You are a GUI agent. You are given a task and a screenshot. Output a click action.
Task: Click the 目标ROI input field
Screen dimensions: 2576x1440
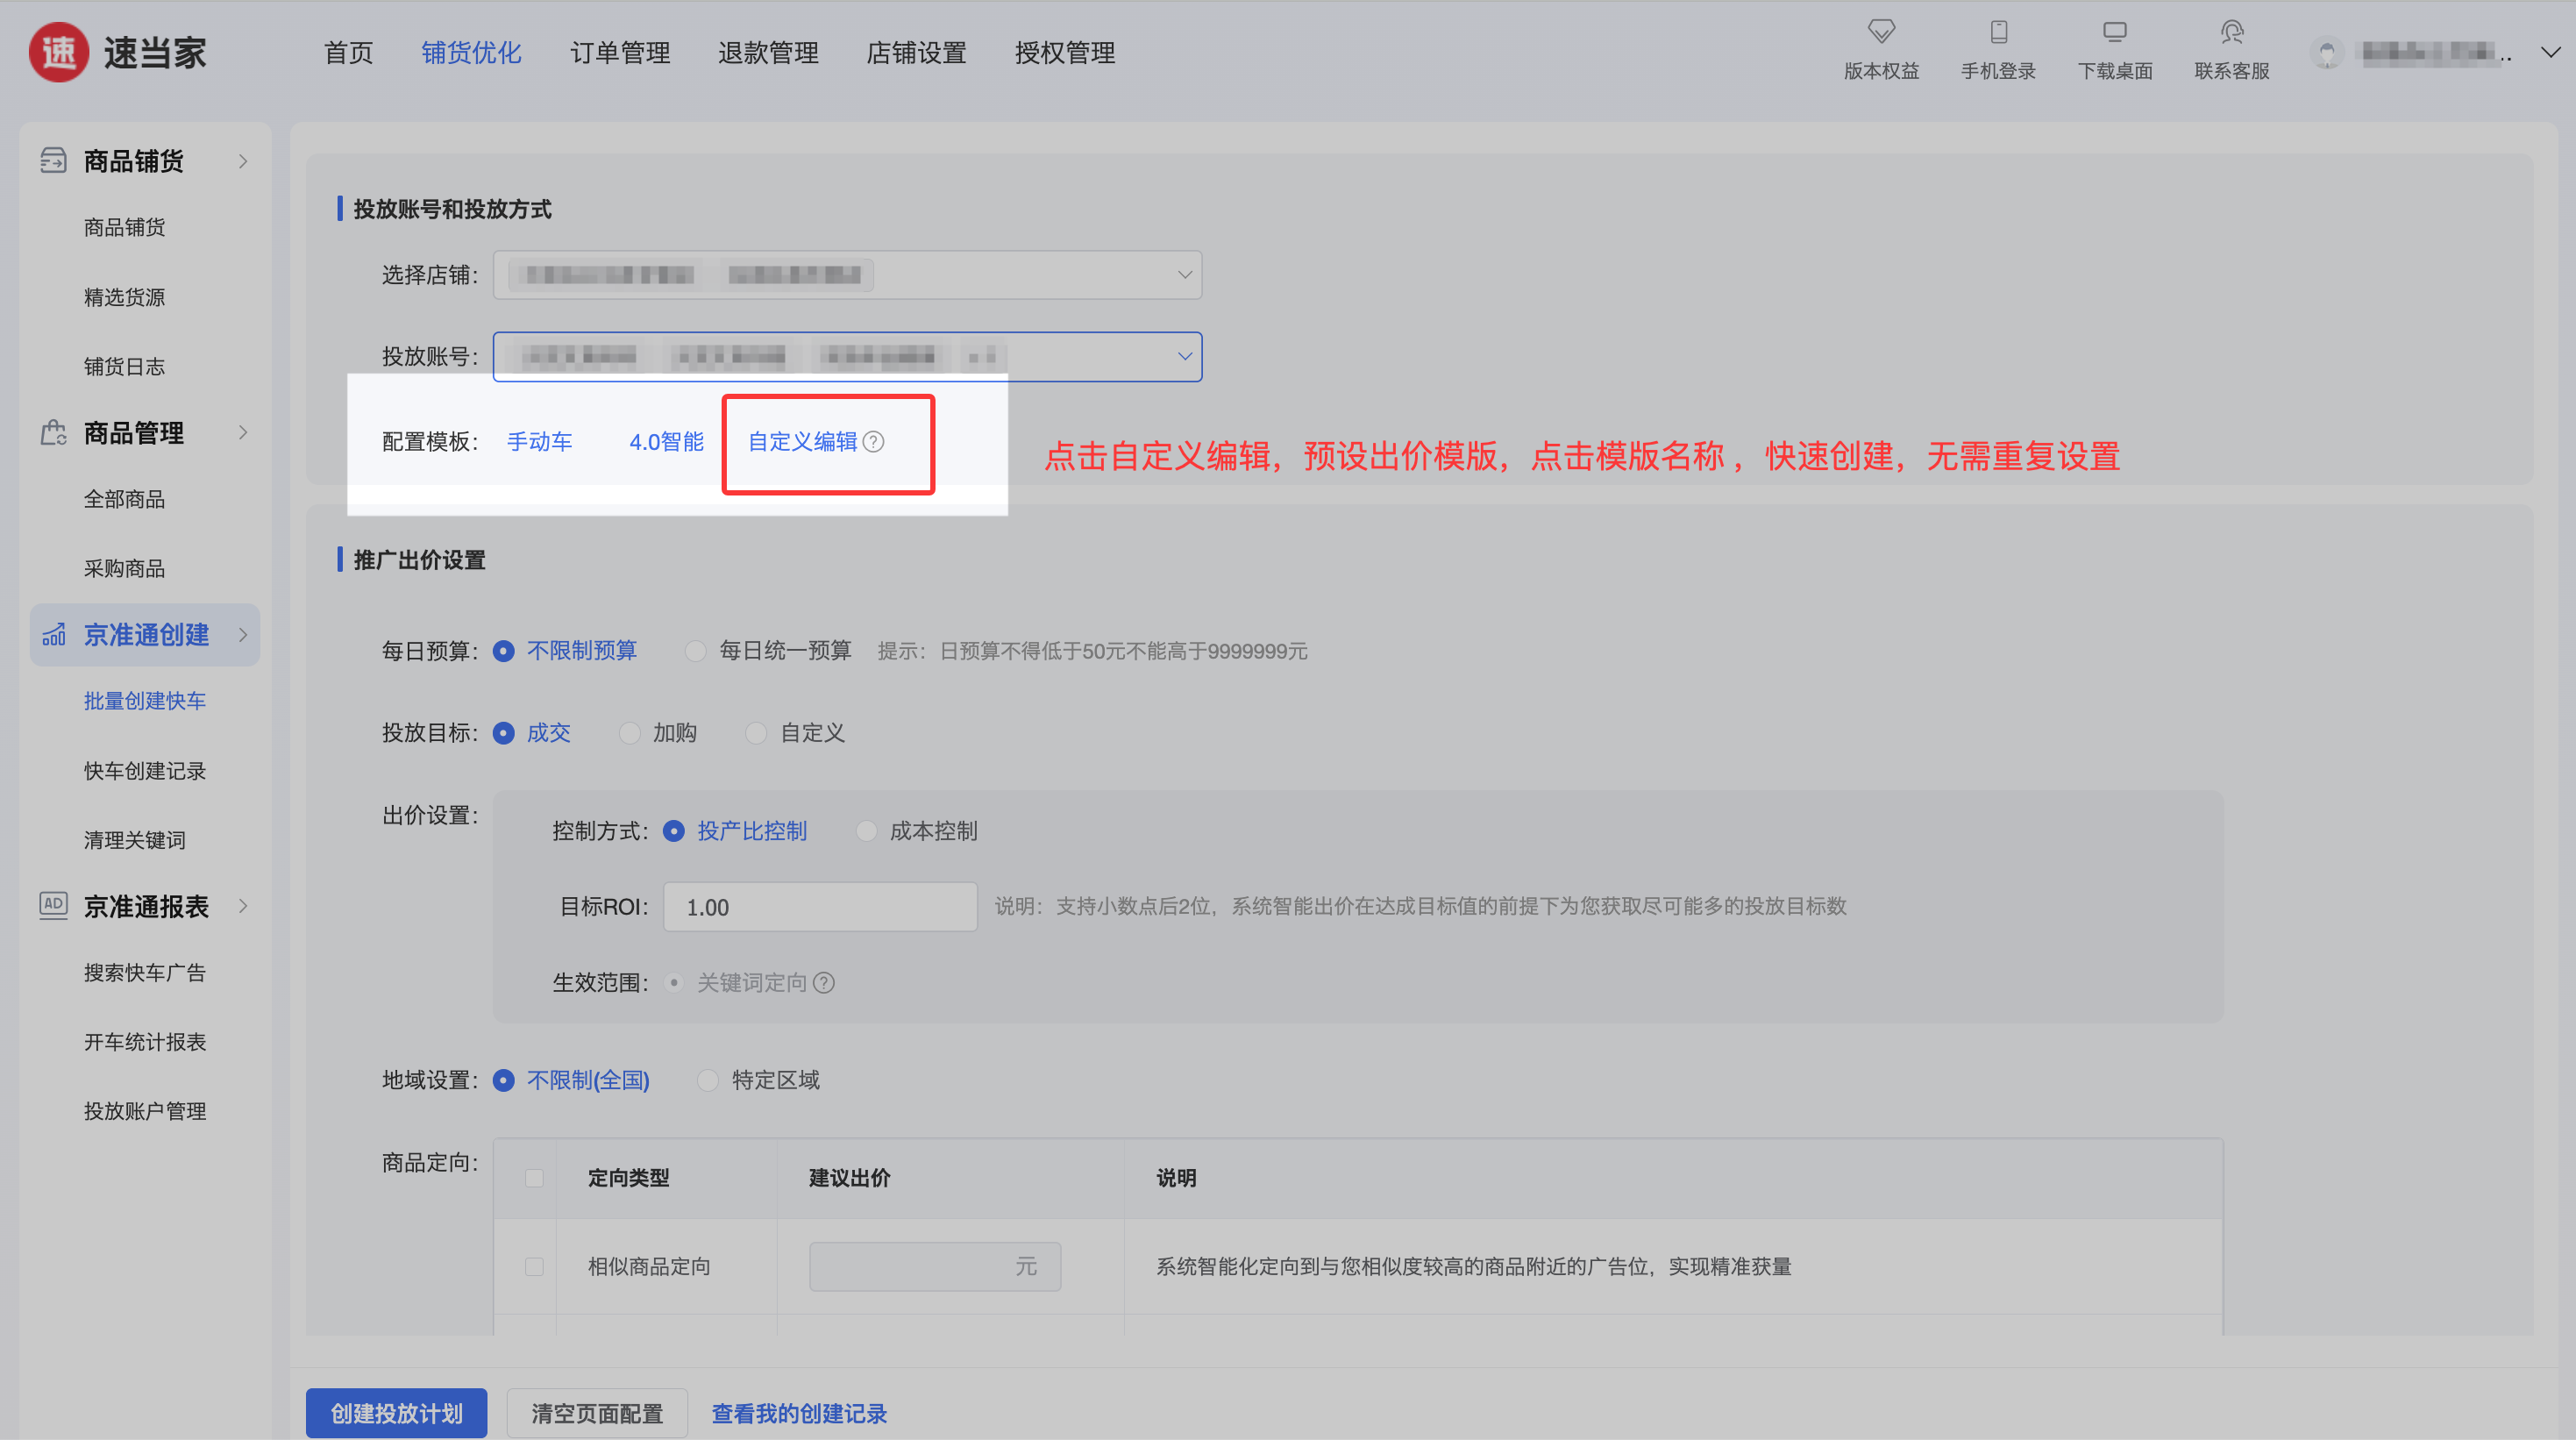pyautogui.click(x=819, y=907)
